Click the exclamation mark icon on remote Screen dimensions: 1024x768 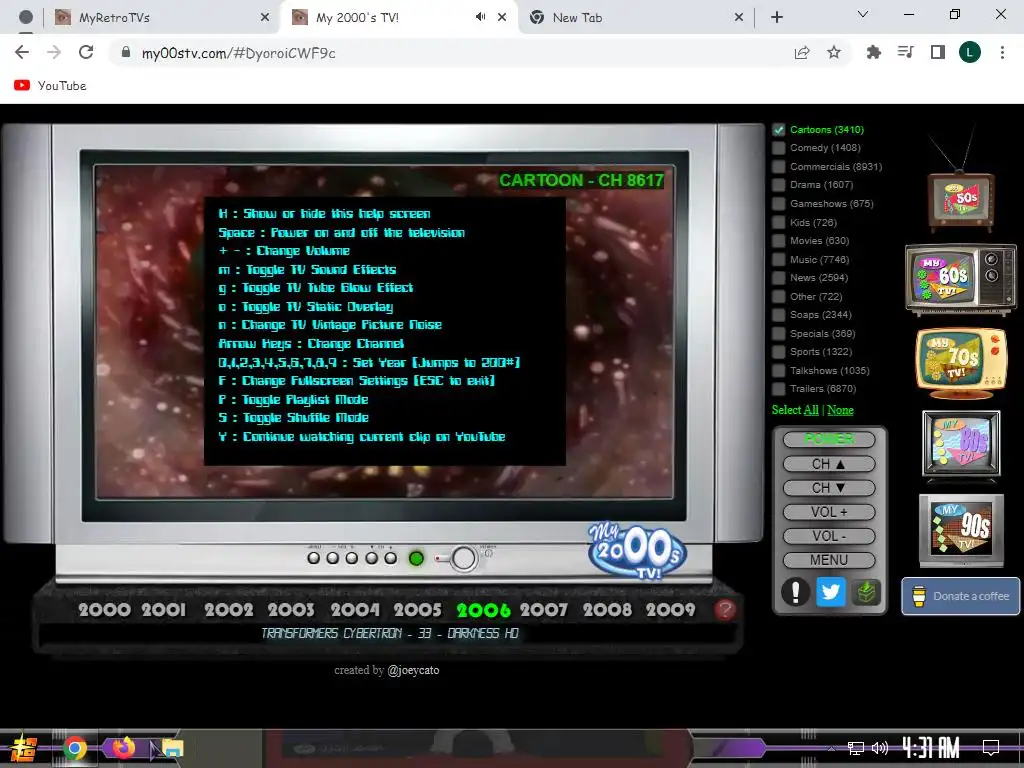tap(795, 592)
